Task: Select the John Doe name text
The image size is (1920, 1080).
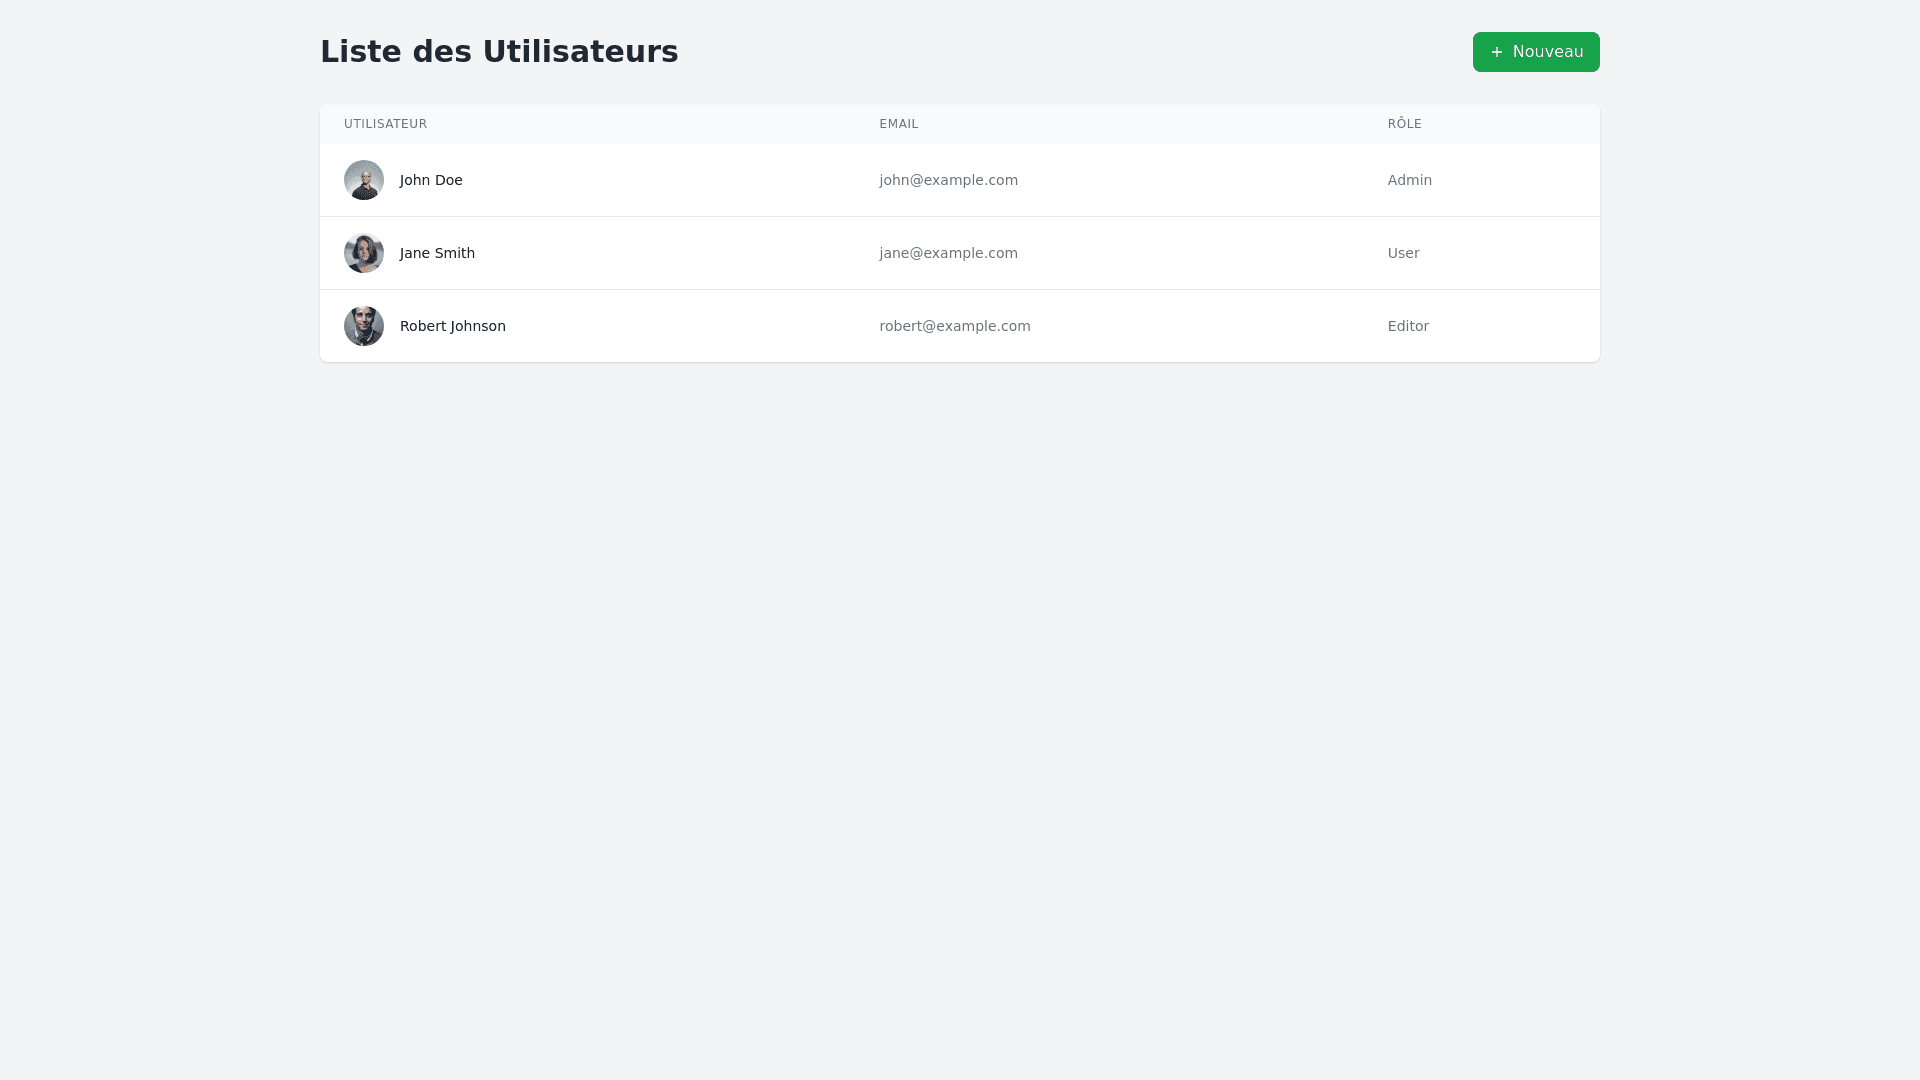Action: pyautogui.click(x=431, y=180)
